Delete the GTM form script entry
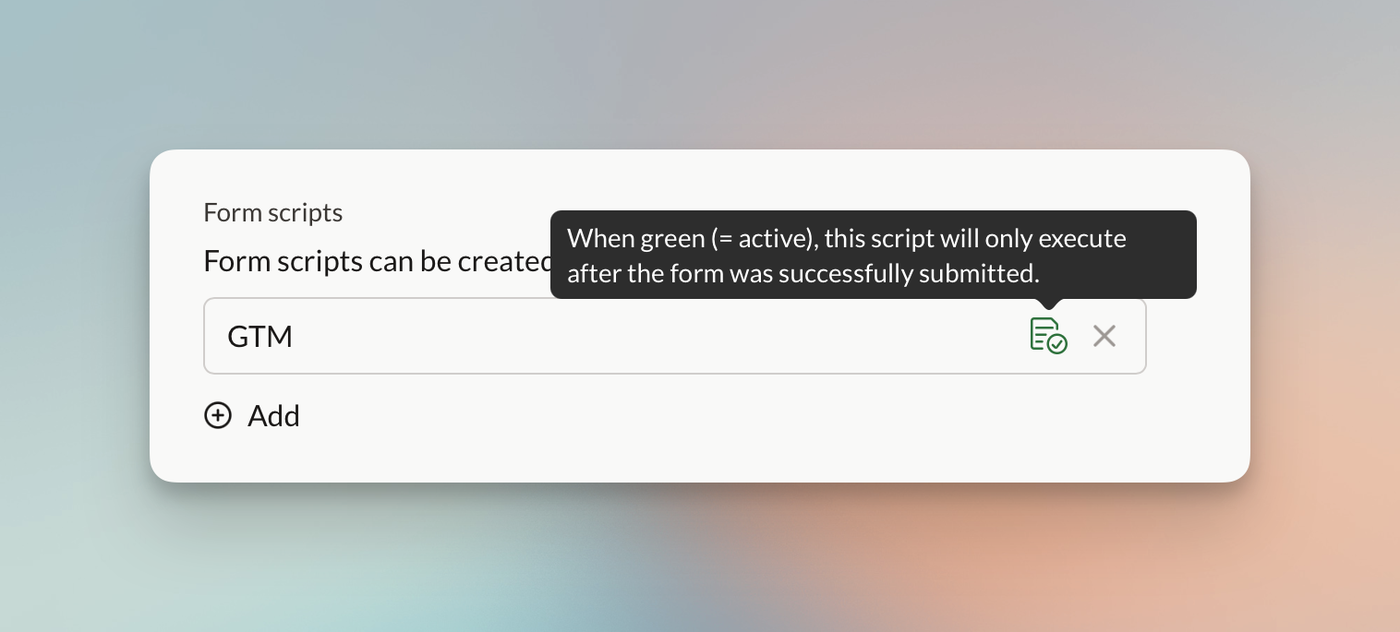The image size is (1400, 632). (1104, 336)
